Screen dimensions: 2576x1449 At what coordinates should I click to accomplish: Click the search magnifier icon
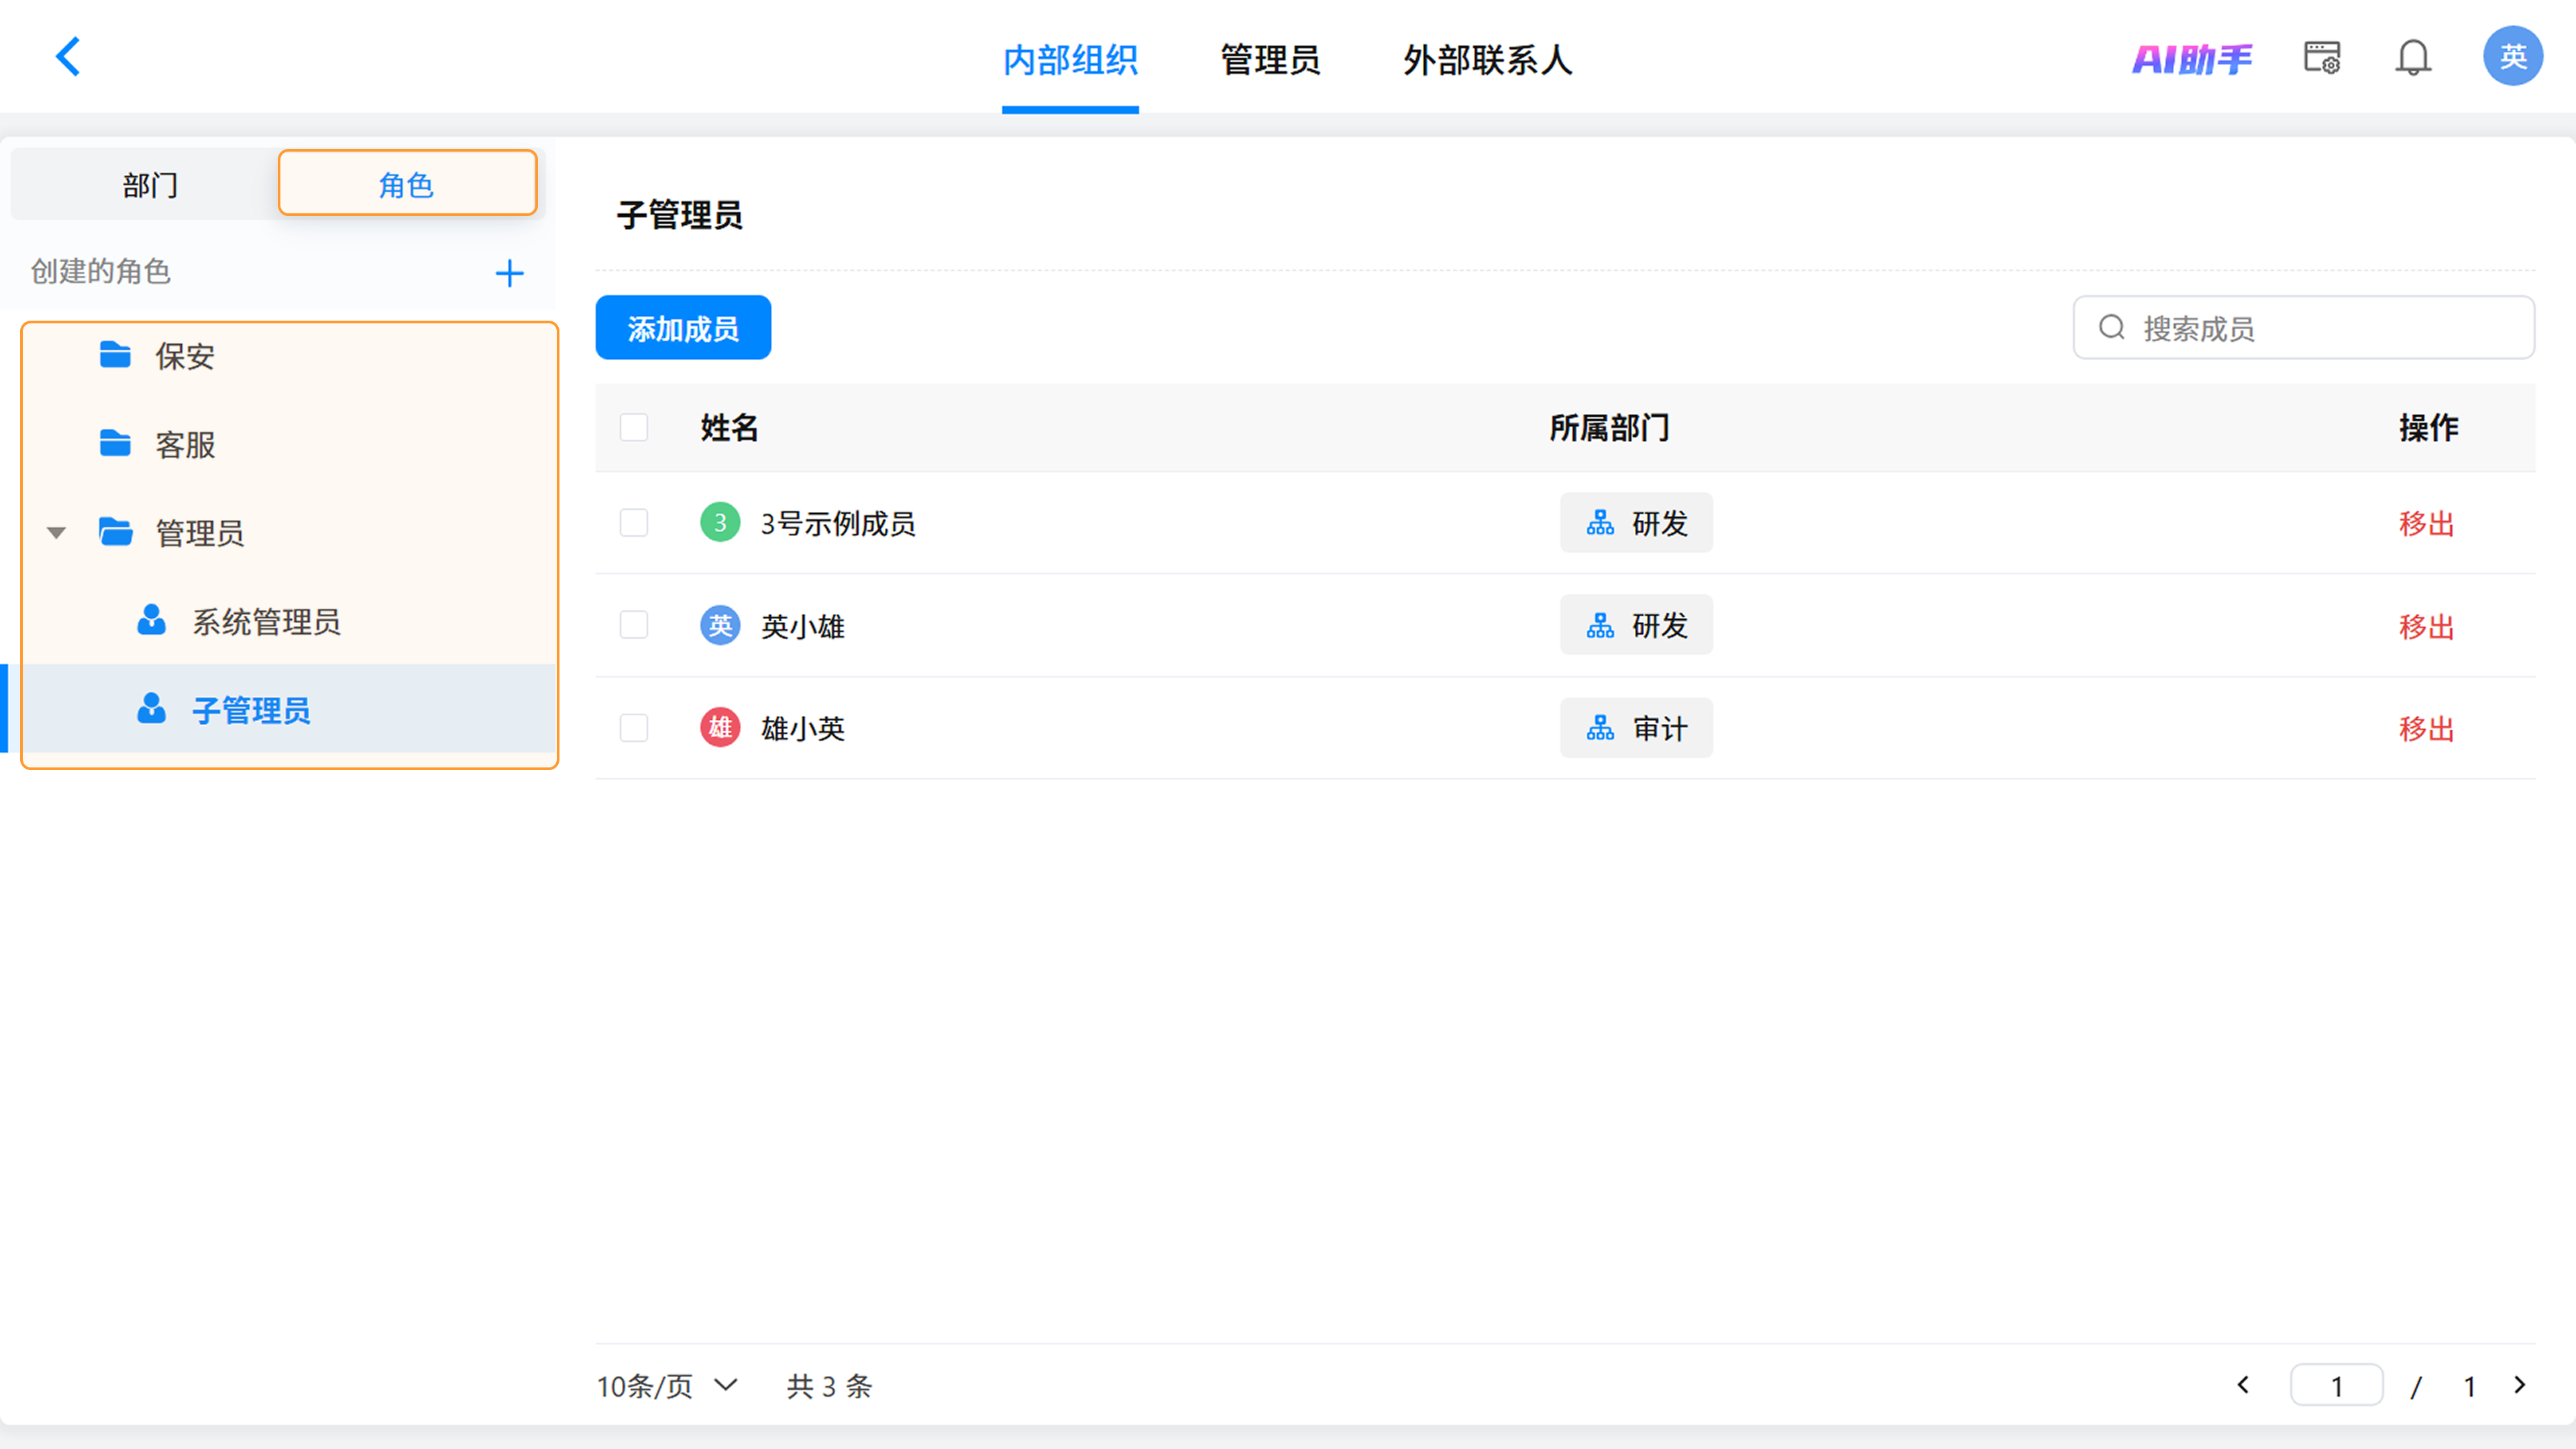(2111, 327)
